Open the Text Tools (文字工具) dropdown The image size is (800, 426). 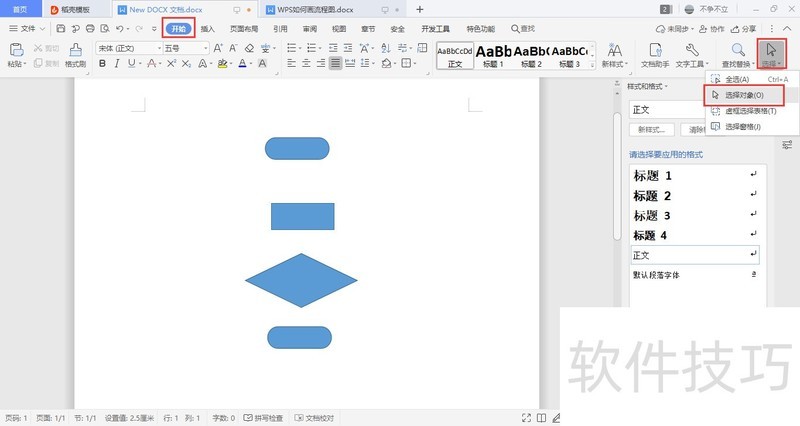click(692, 55)
